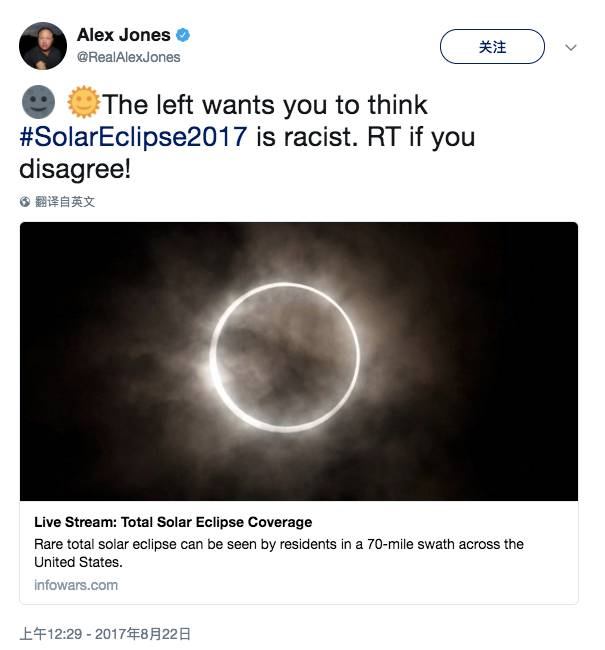605x650 pixels.
Task: Open the Alex Jones display name
Action: pyautogui.click(x=124, y=35)
